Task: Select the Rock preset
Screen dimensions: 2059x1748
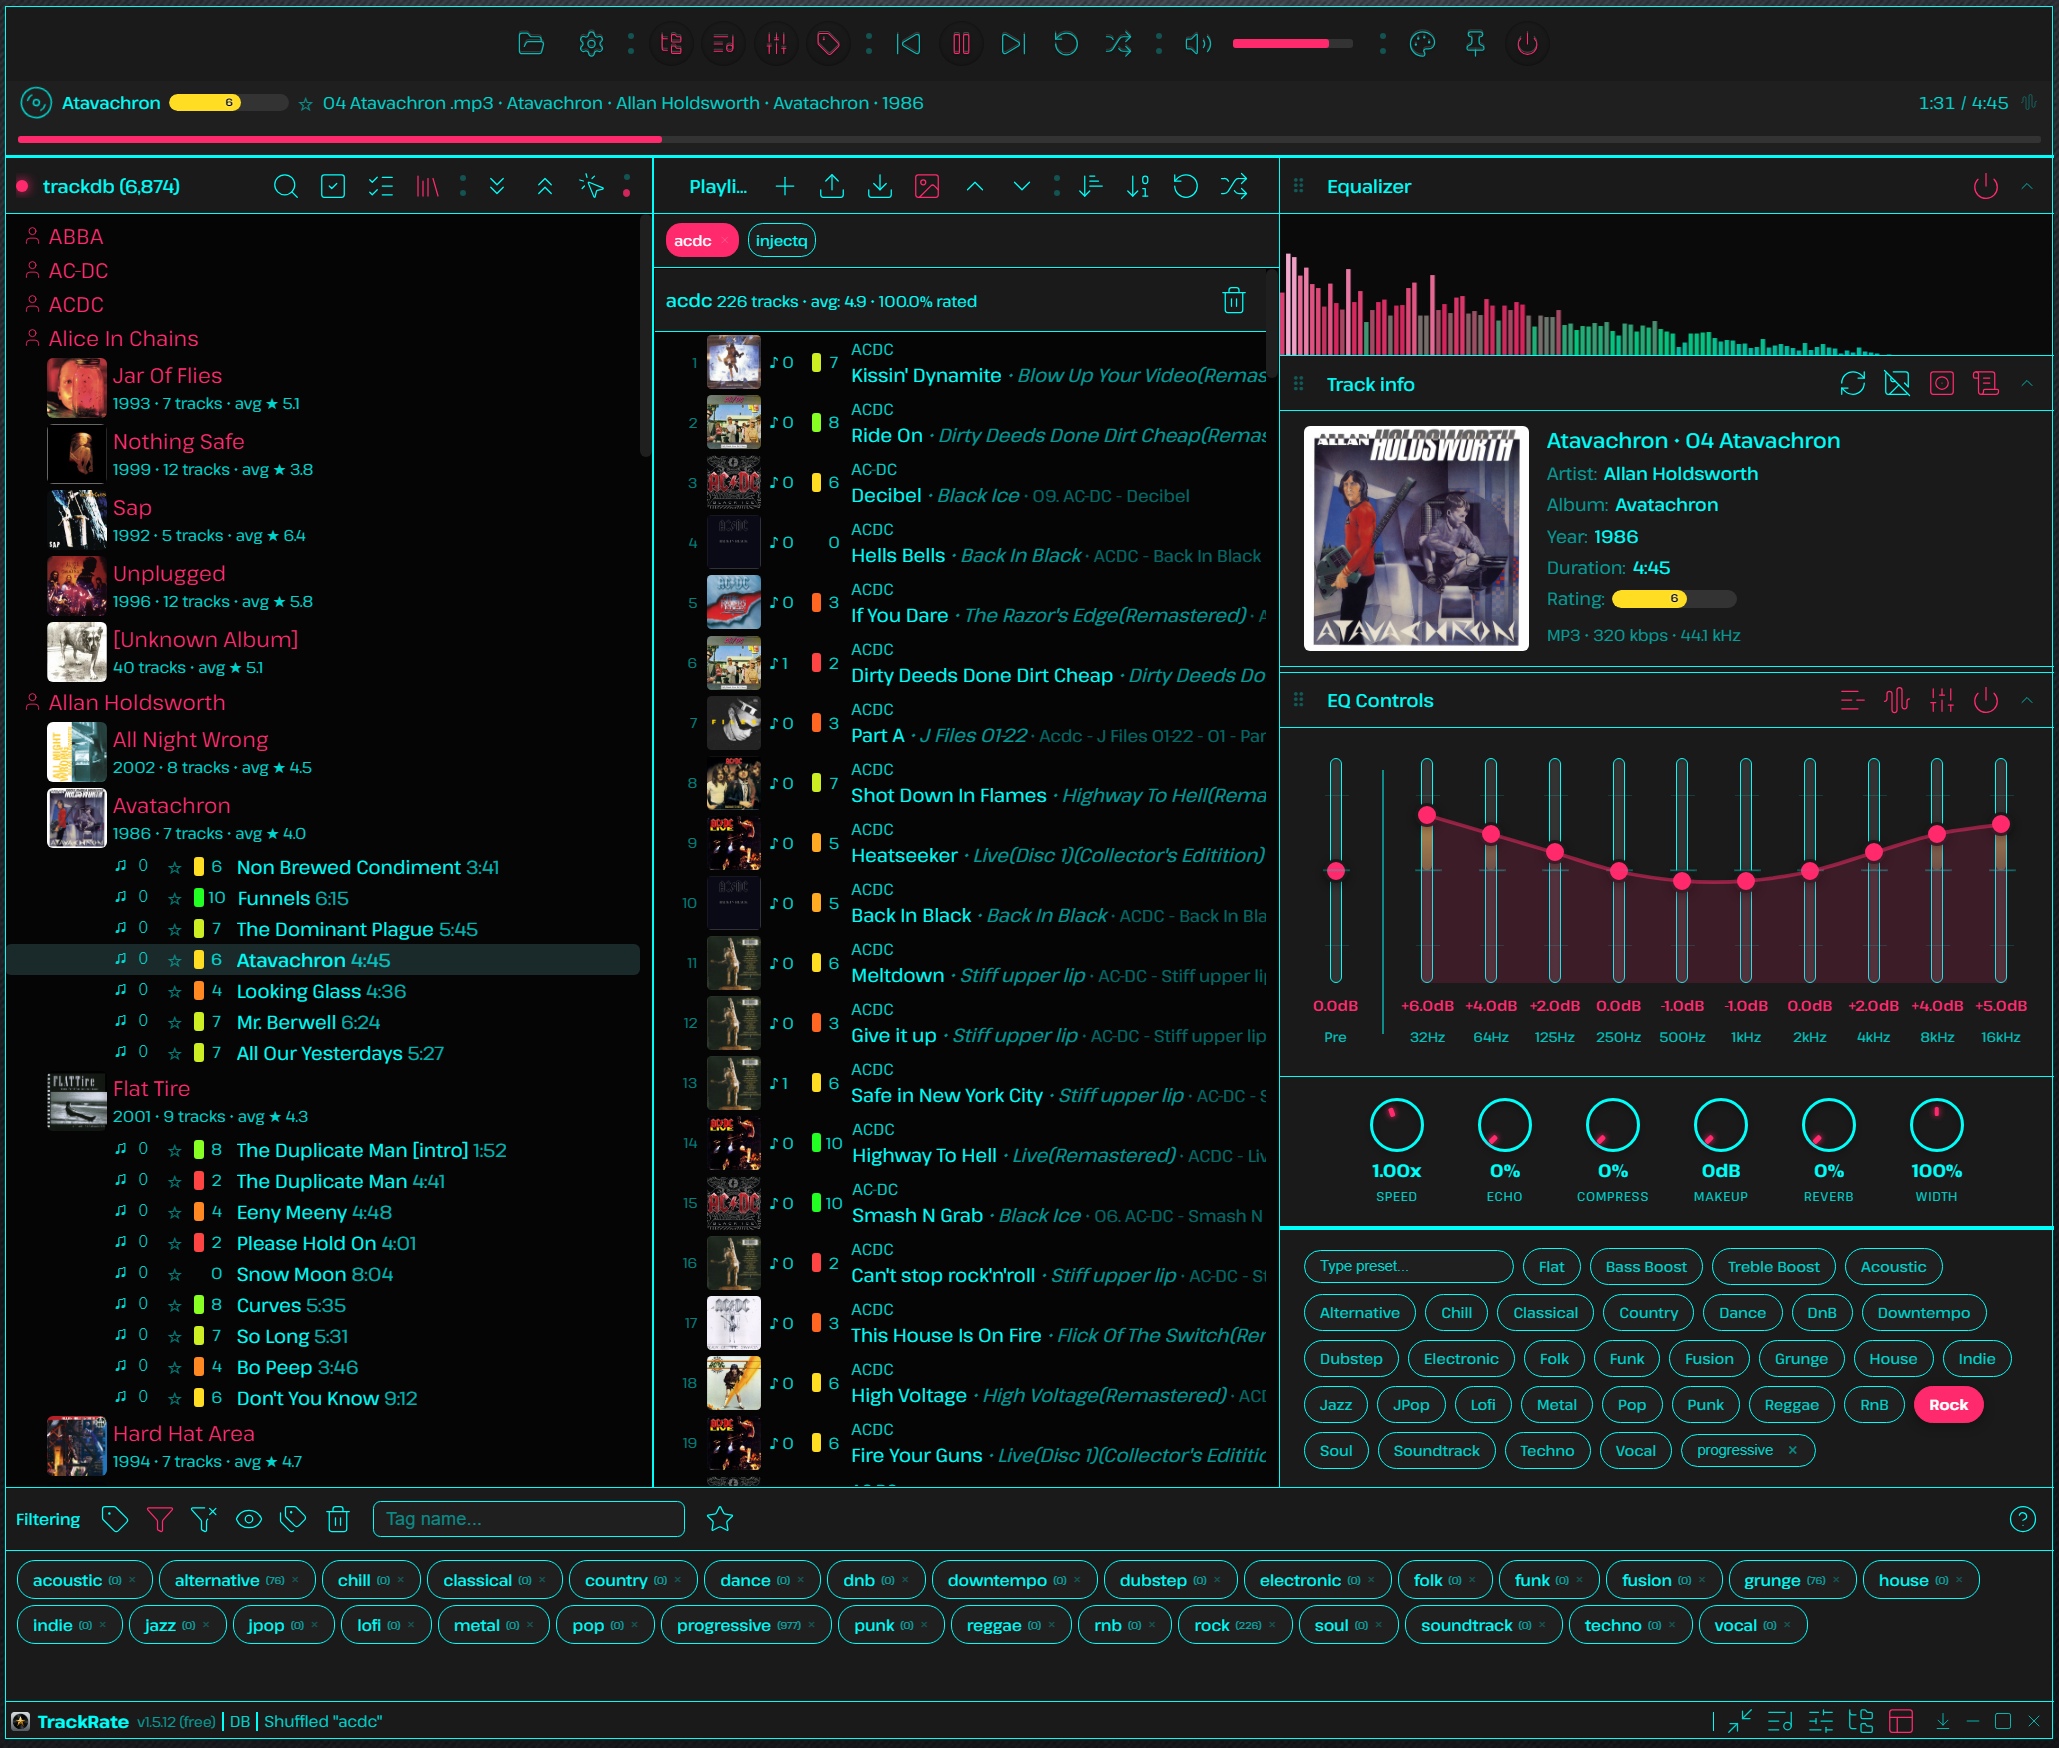Action: tap(1948, 1405)
